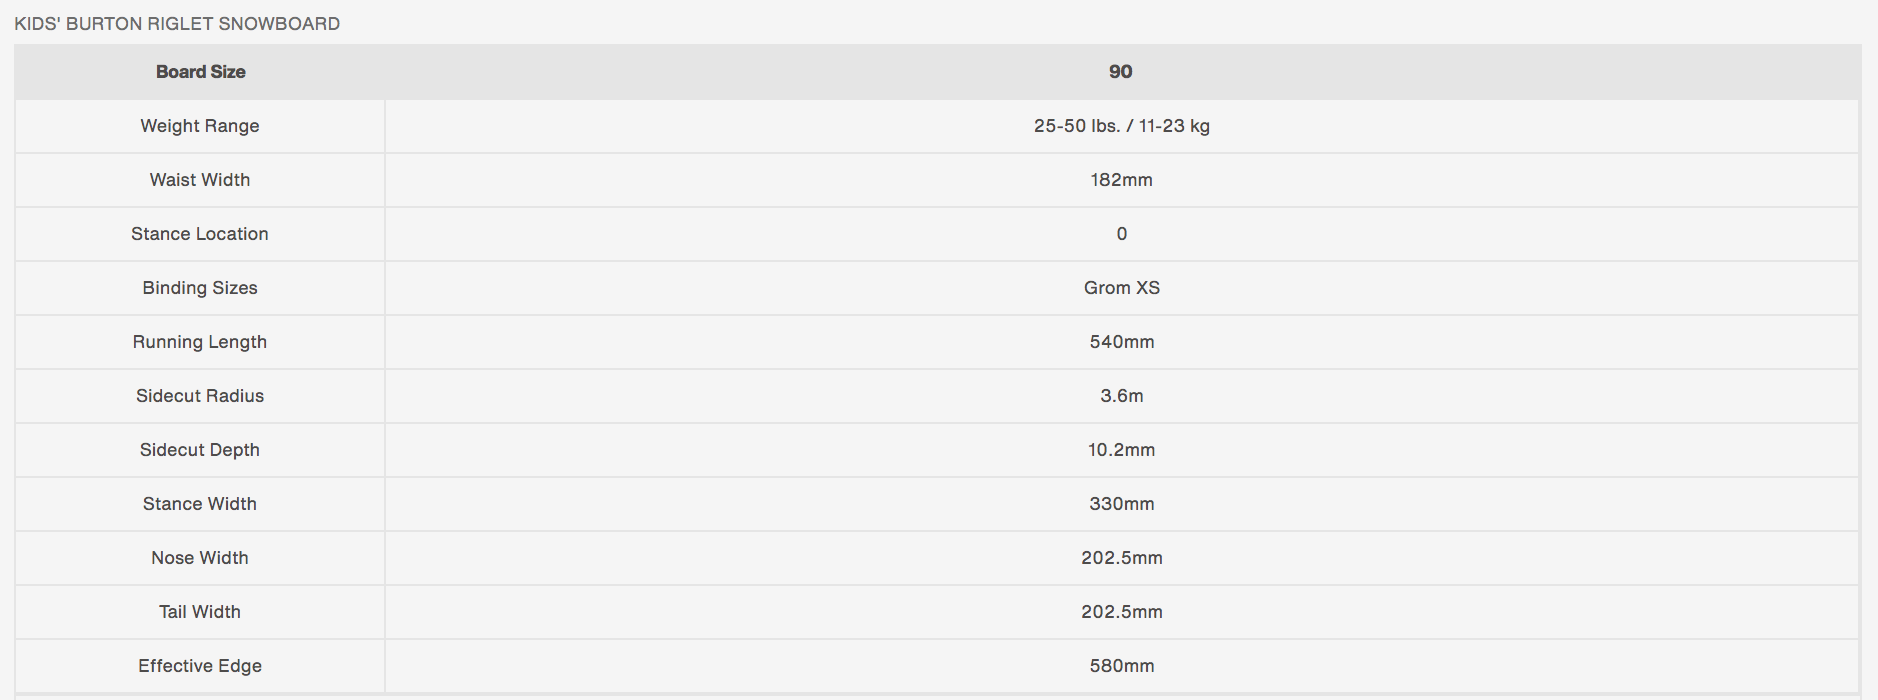Click the Sidecut Depth row label
The width and height of the screenshot is (1878, 700).
coord(200,450)
